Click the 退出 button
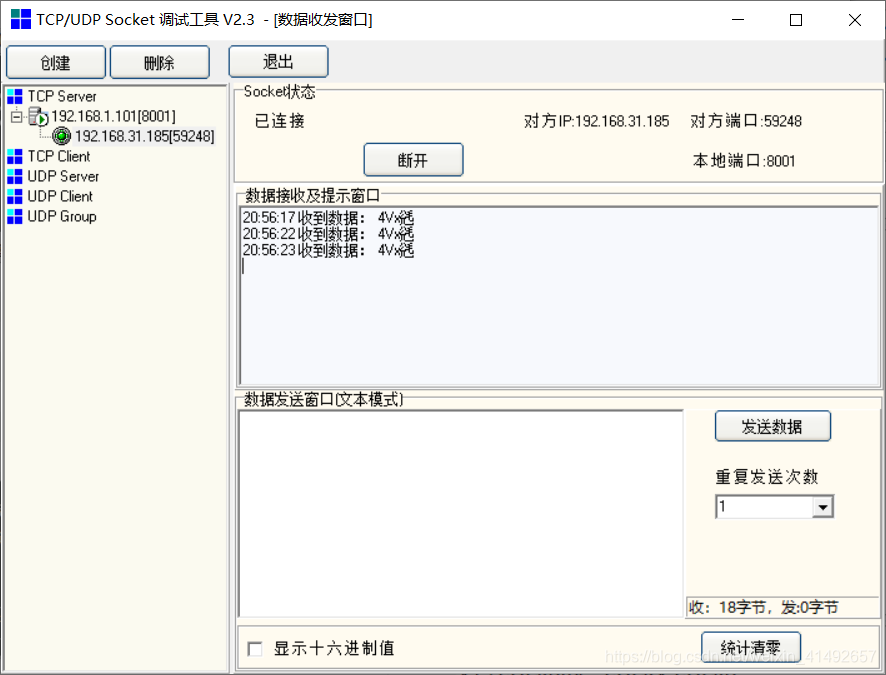 (278, 61)
